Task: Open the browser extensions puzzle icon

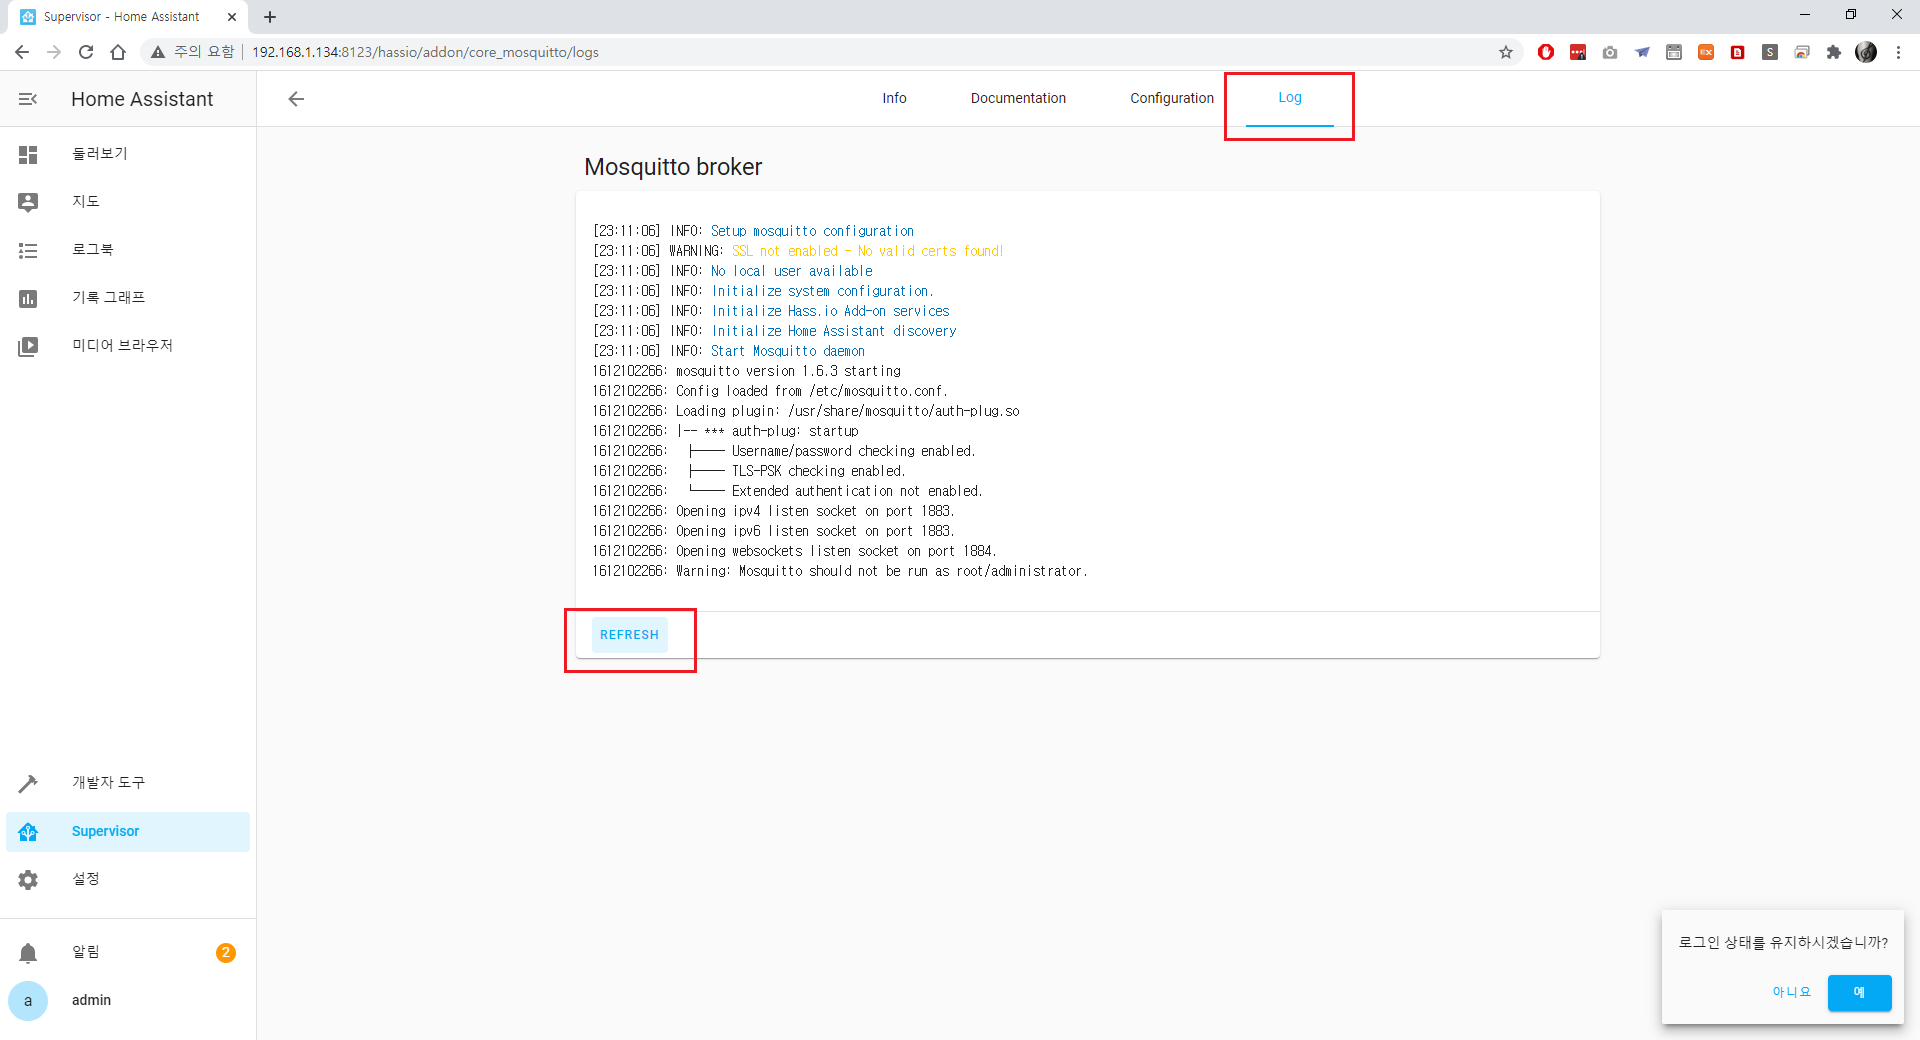Action: (x=1834, y=52)
